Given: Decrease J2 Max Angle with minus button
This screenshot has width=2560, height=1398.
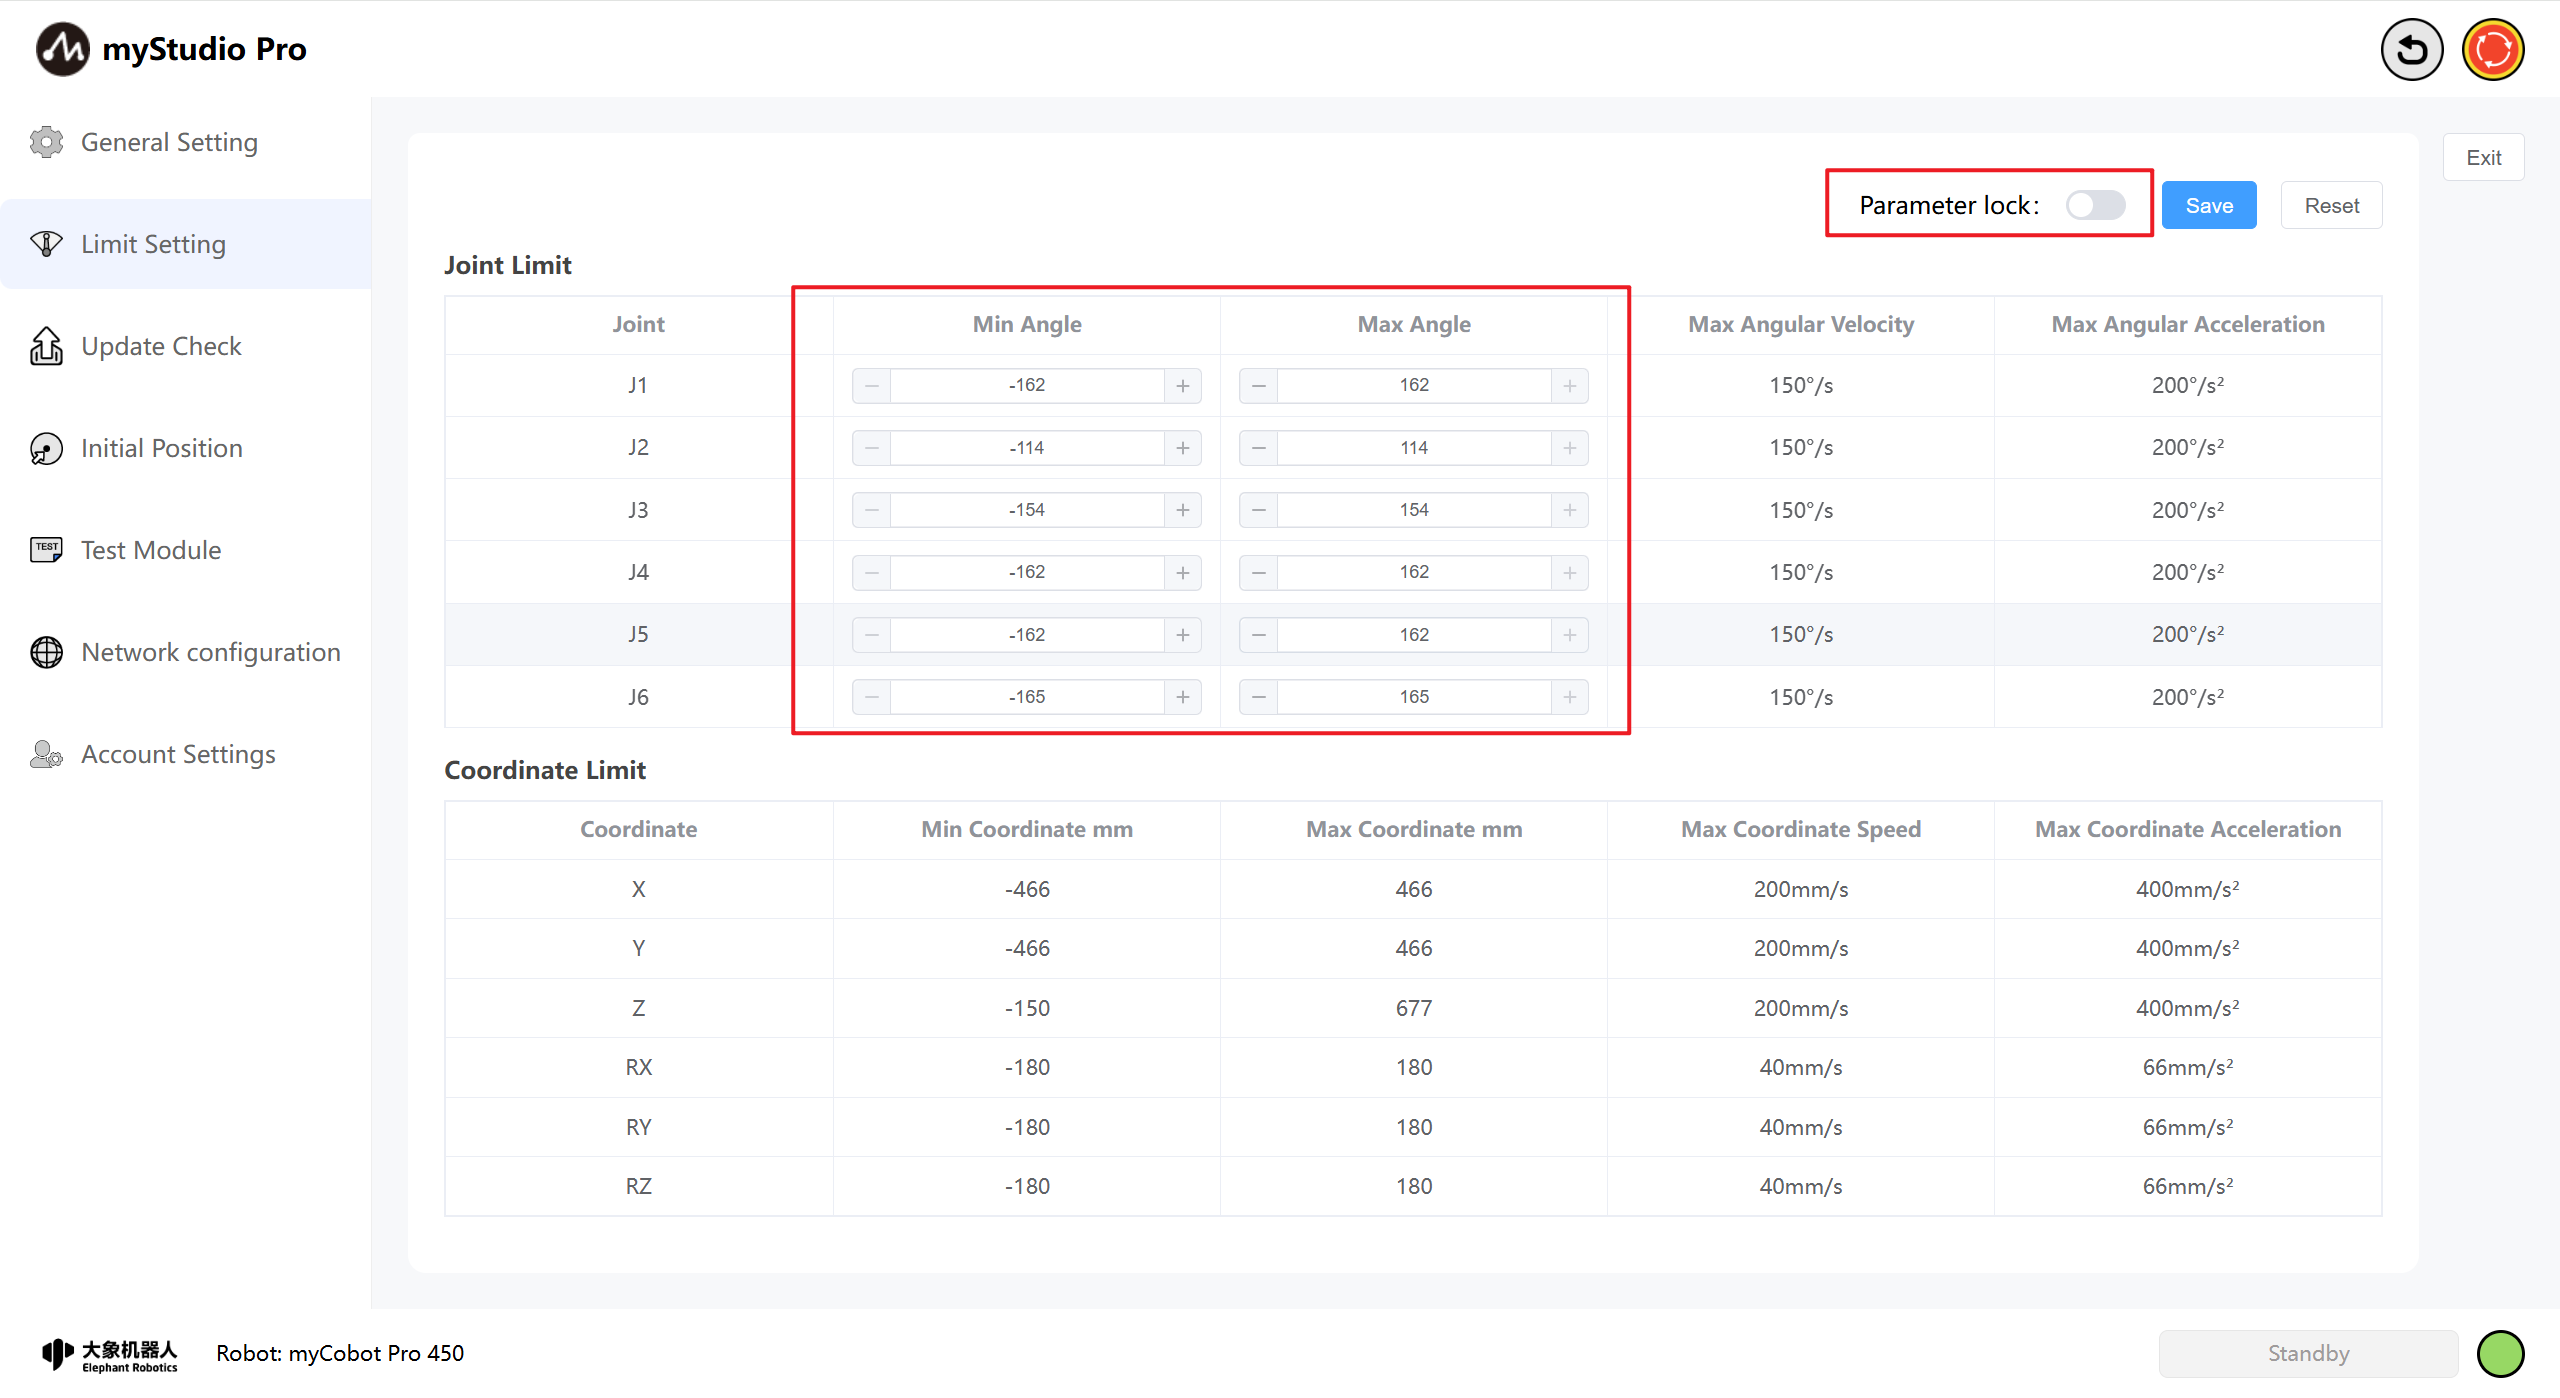Looking at the screenshot, I should [1259, 448].
